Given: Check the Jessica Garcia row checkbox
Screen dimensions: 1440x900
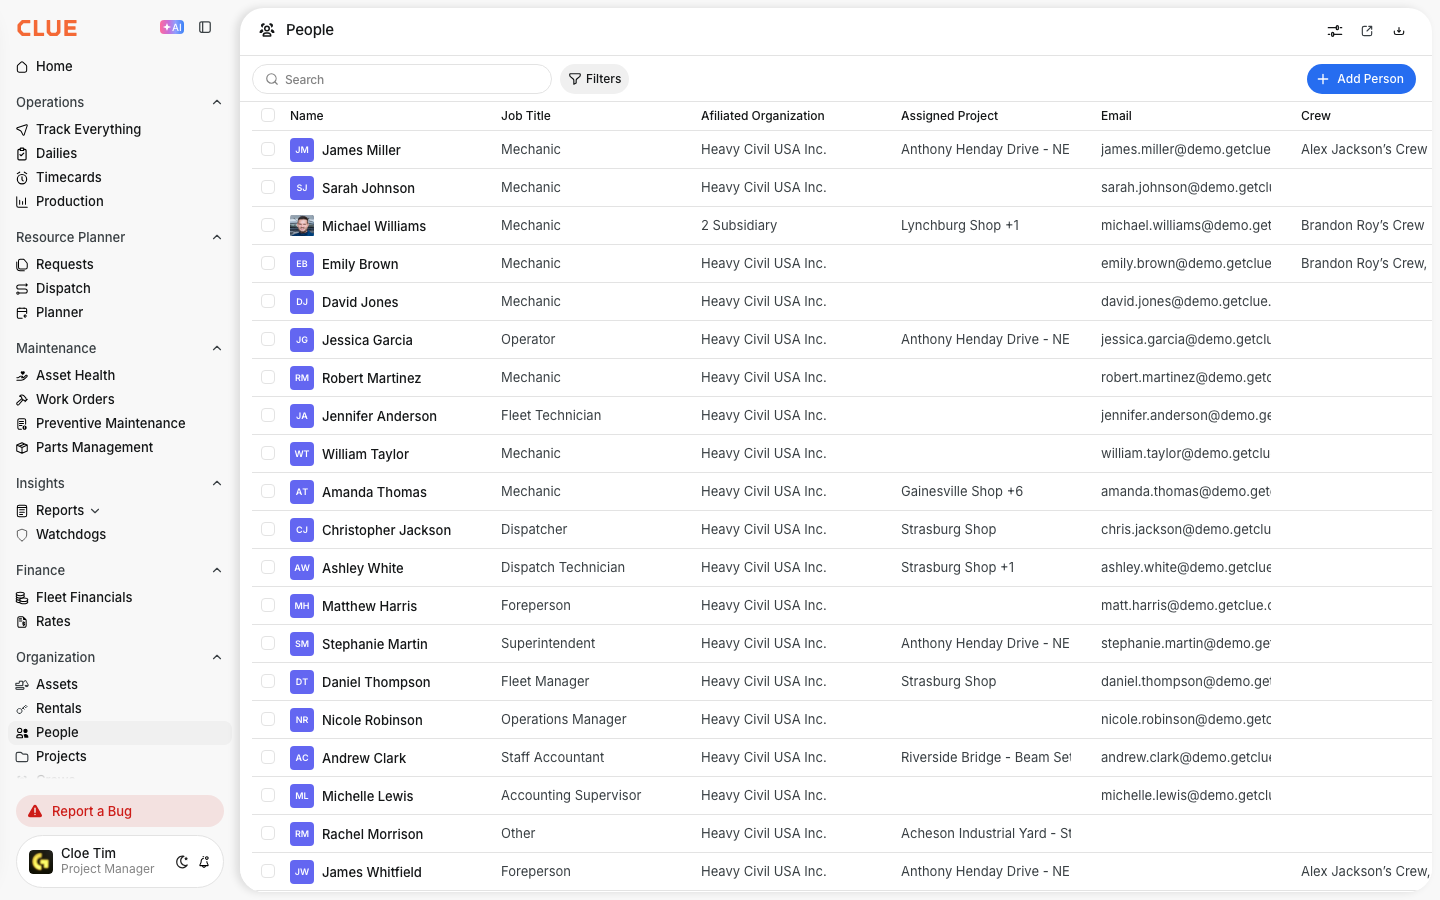Looking at the screenshot, I should [268, 339].
